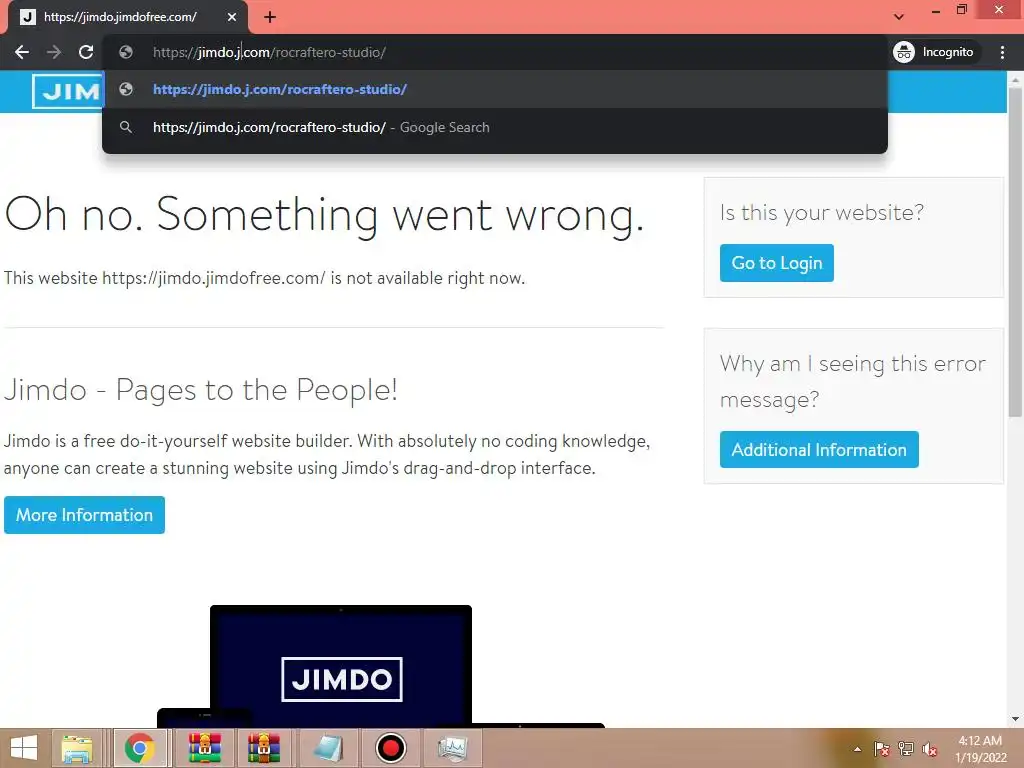Click the Go to Login button

[x=776, y=263]
